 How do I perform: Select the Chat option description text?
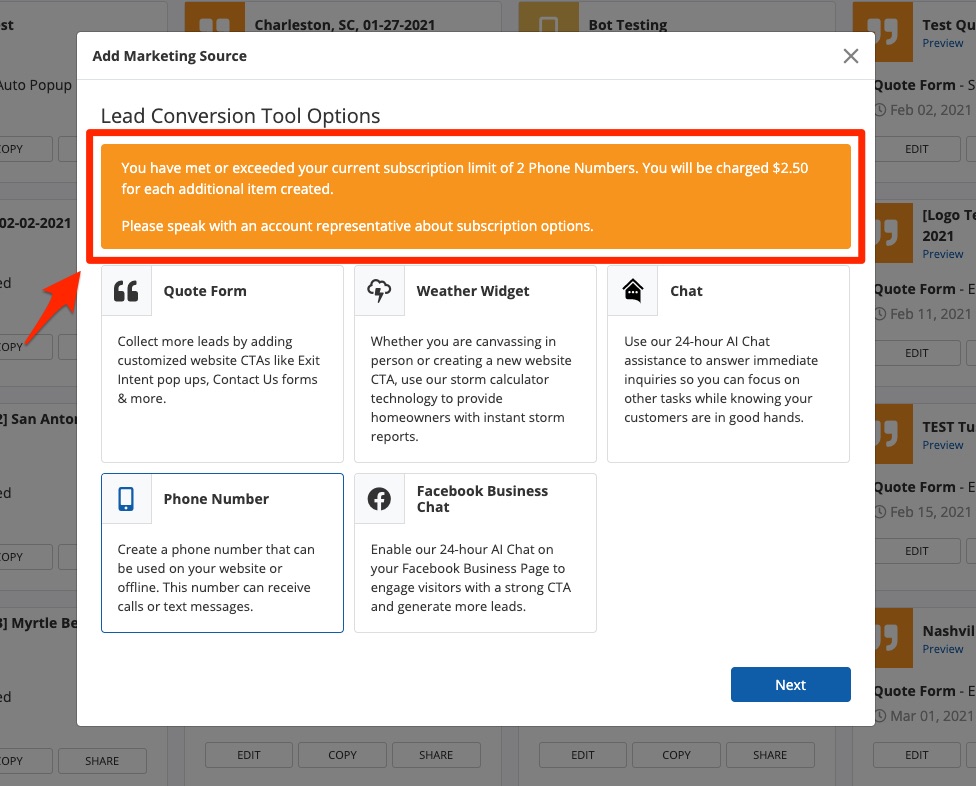[720, 379]
